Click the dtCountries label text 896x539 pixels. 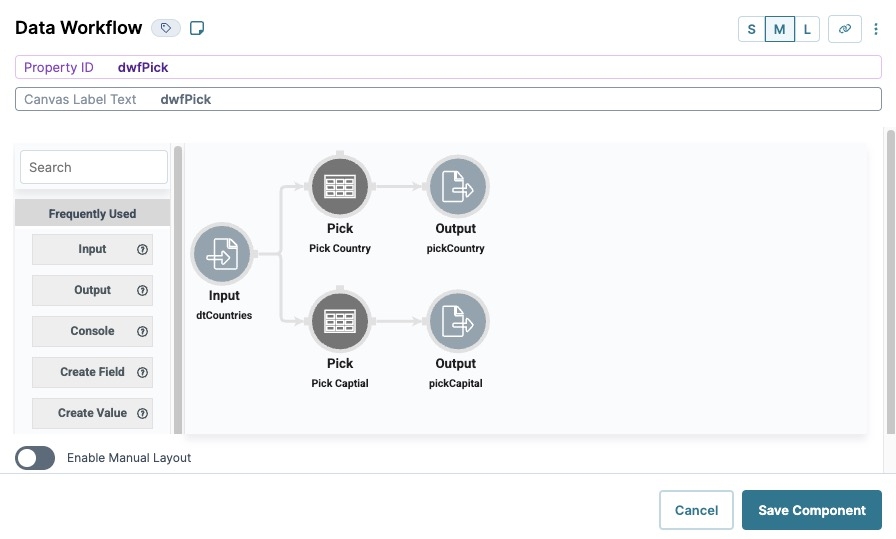224,316
